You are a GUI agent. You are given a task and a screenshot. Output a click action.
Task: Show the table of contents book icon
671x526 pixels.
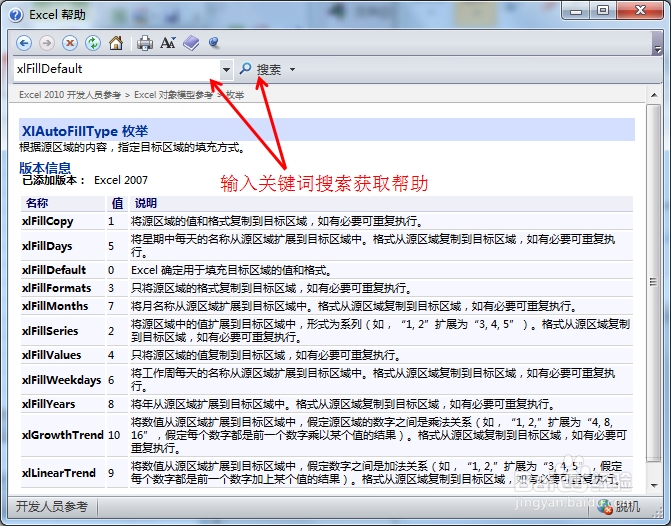coord(191,43)
